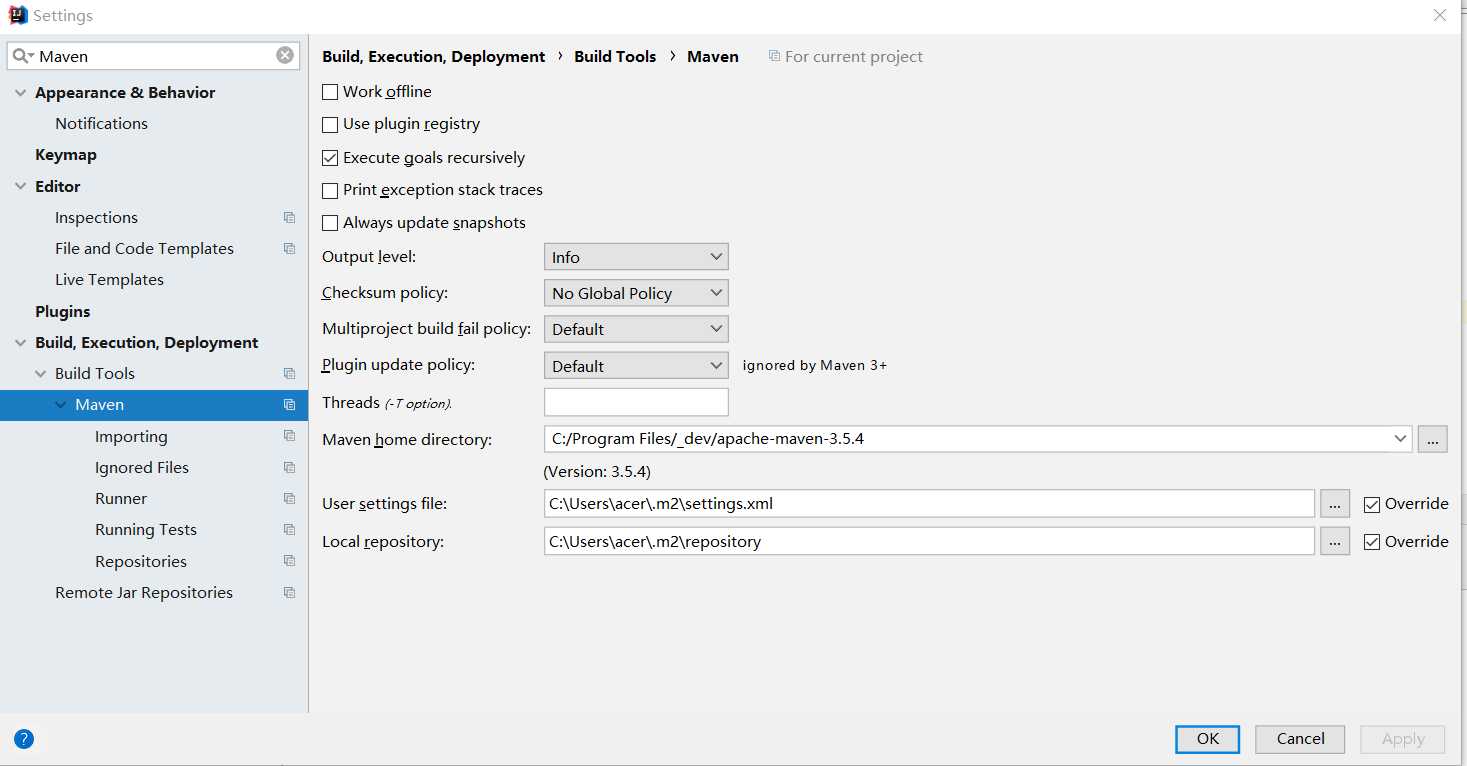Click the User settings file path field

pos(929,503)
